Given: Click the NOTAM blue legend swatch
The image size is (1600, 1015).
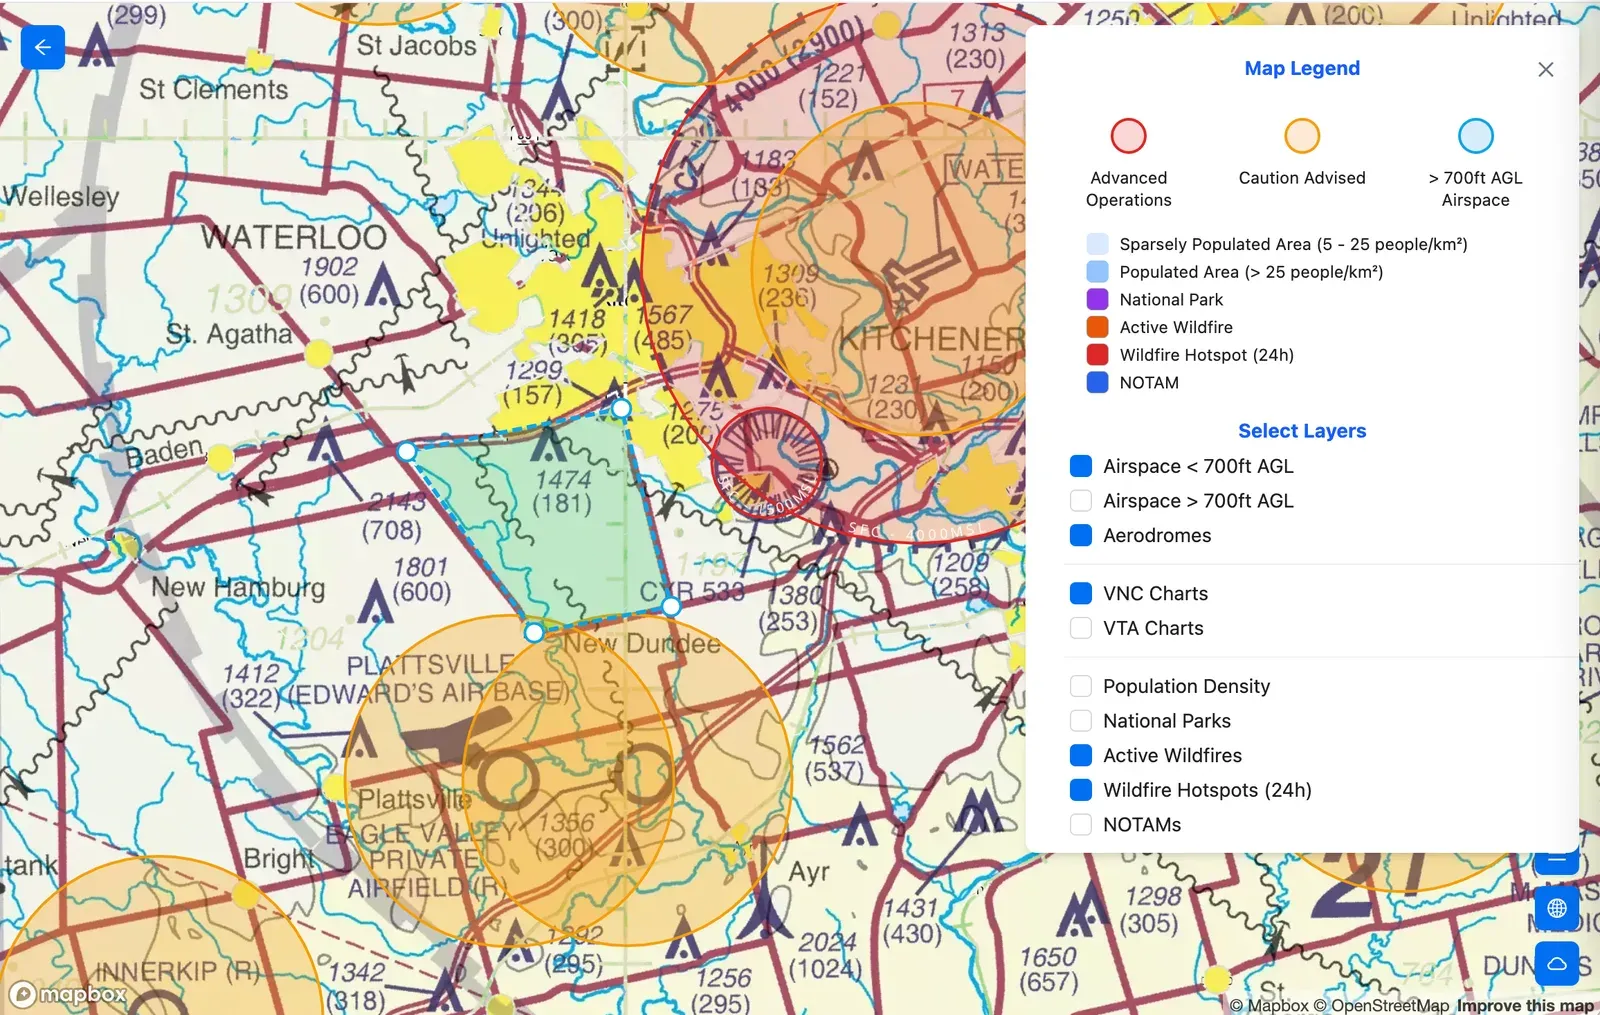Looking at the screenshot, I should point(1097,382).
